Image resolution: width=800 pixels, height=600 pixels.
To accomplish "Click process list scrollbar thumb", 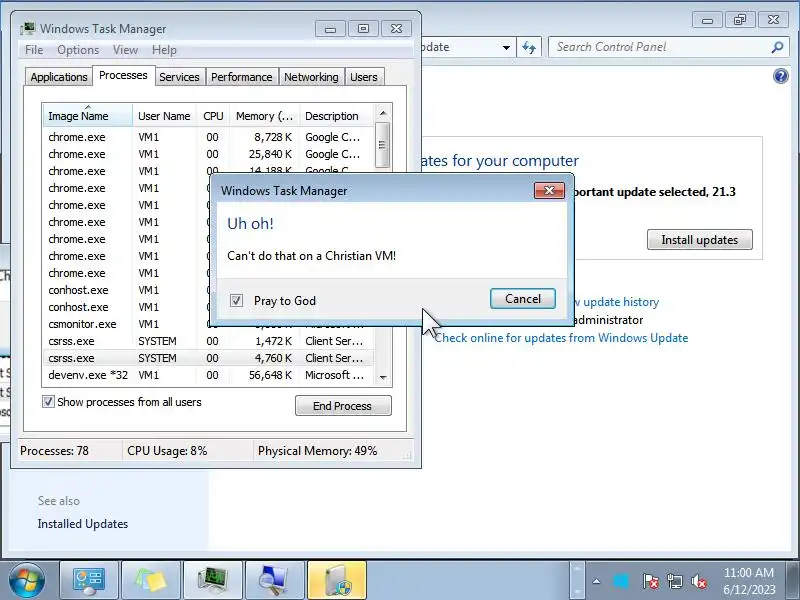I will pyautogui.click(x=383, y=145).
